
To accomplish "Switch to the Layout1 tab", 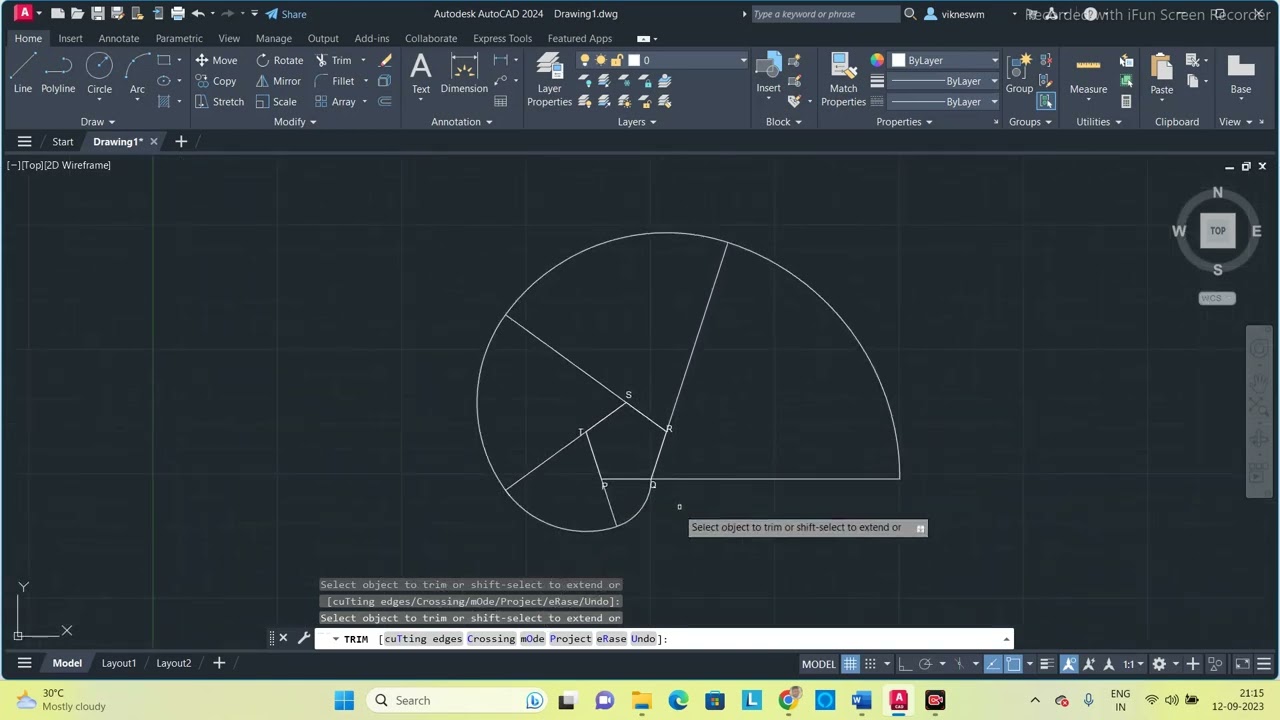I will click(119, 663).
